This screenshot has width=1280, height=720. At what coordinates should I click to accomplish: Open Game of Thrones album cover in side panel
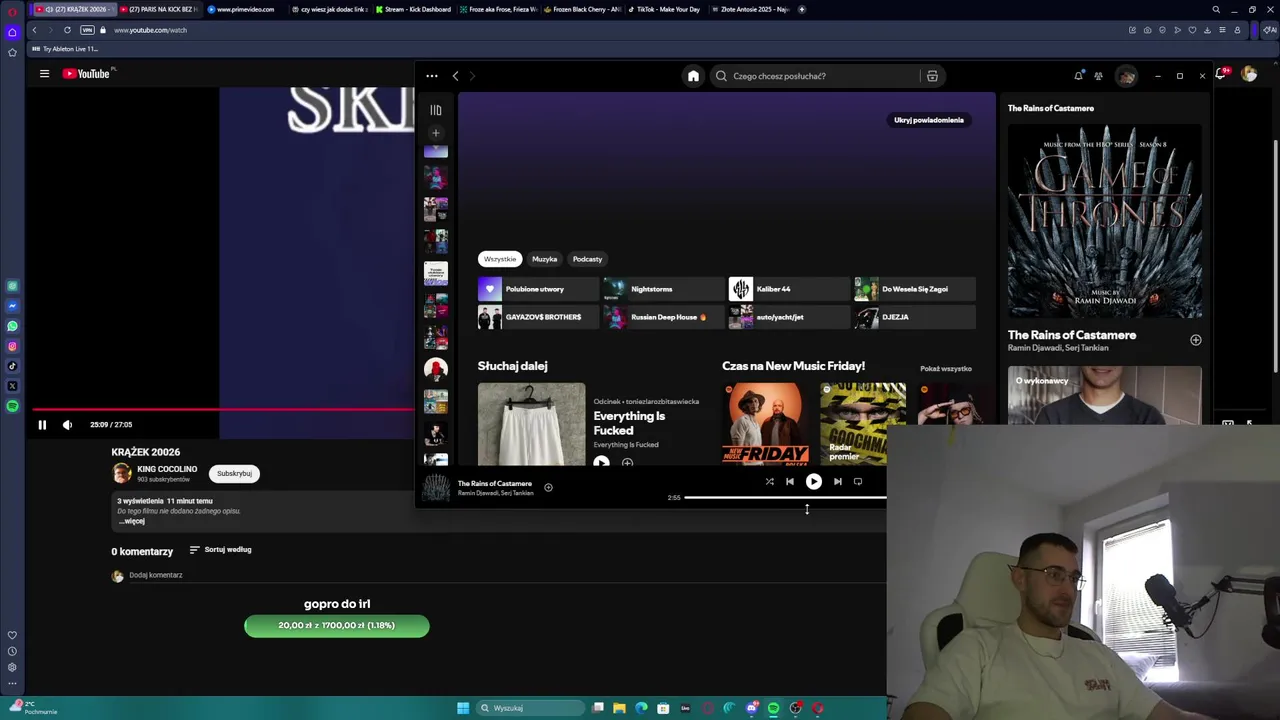tap(1104, 221)
